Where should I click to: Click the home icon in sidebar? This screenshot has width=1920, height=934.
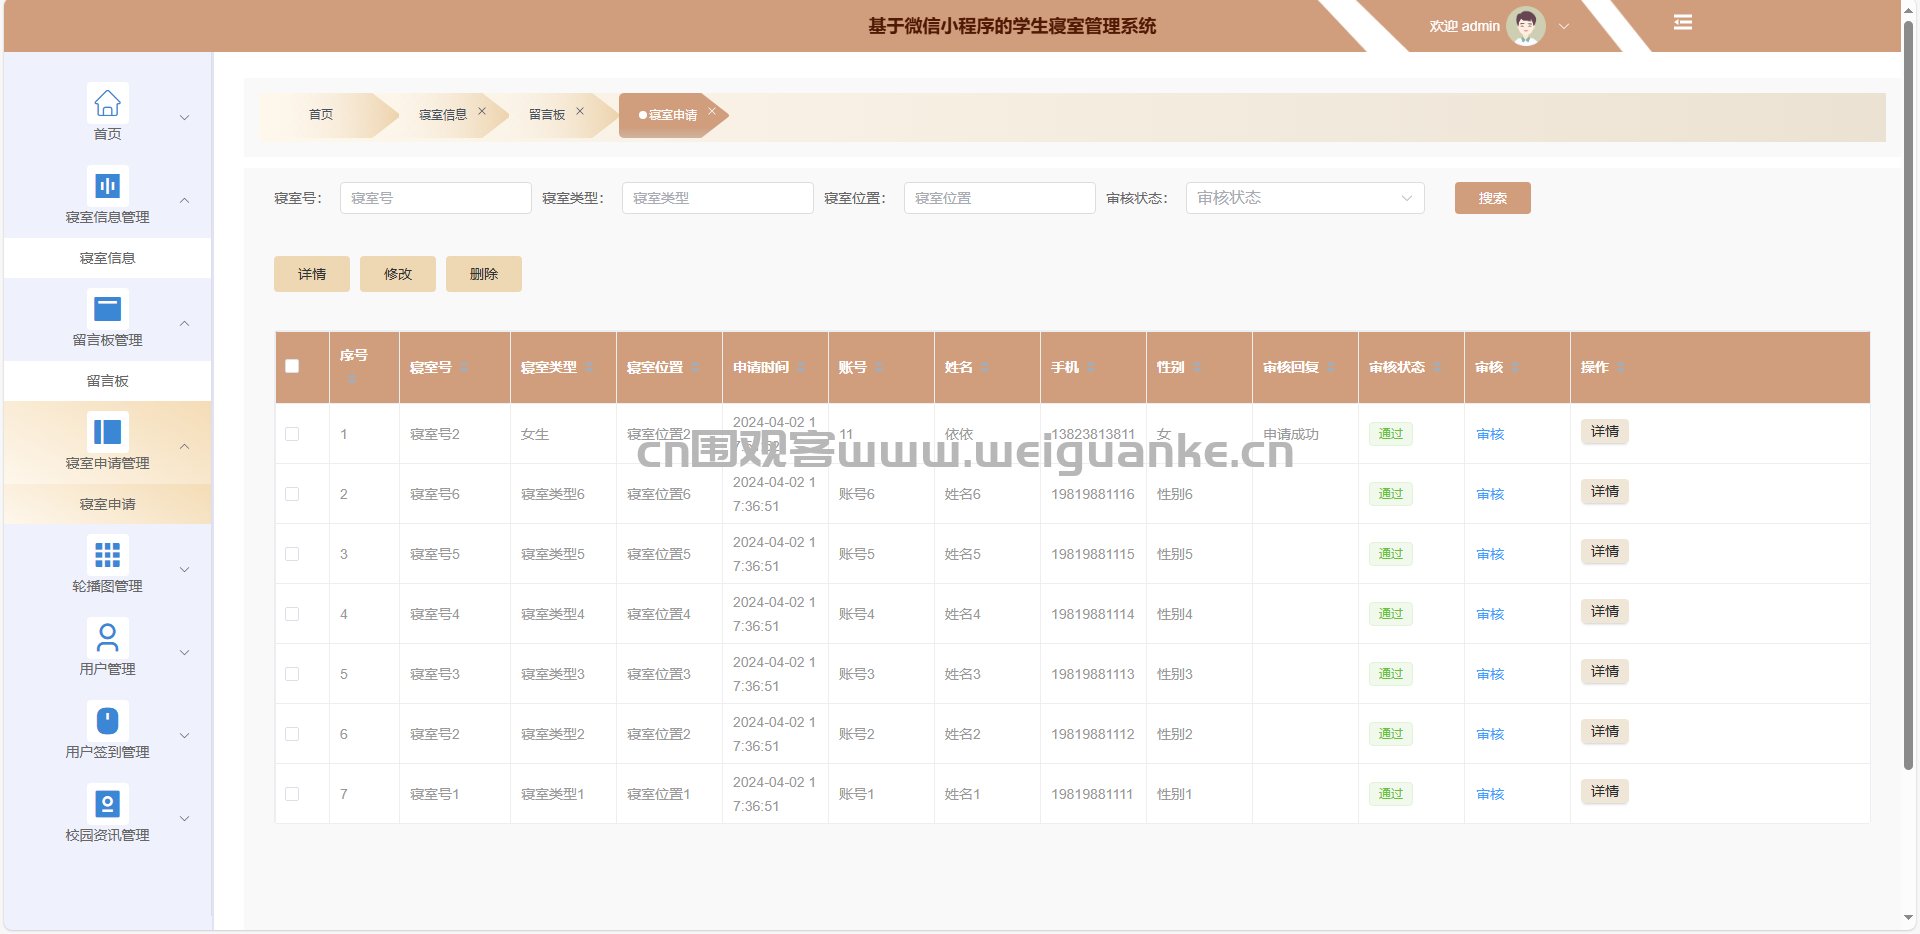point(107,103)
